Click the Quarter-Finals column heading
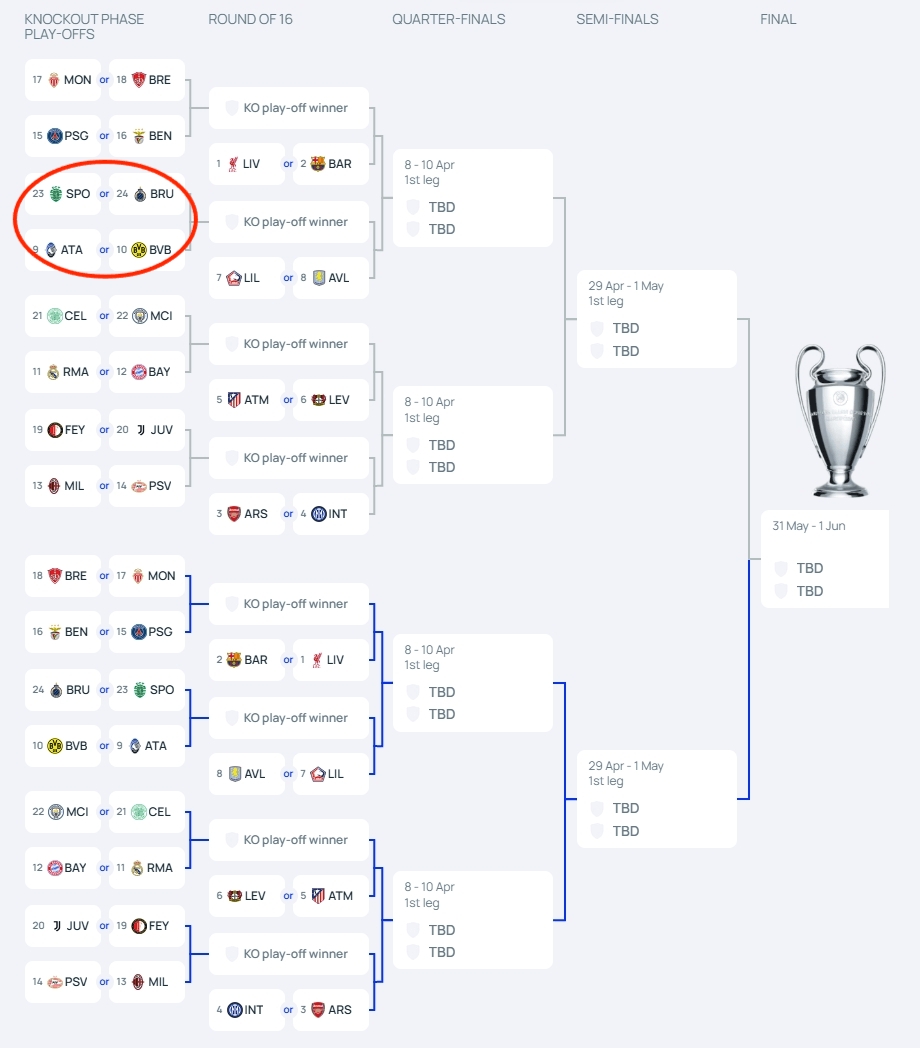Image resolution: width=920 pixels, height=1048 pixels. pos(448,19)
